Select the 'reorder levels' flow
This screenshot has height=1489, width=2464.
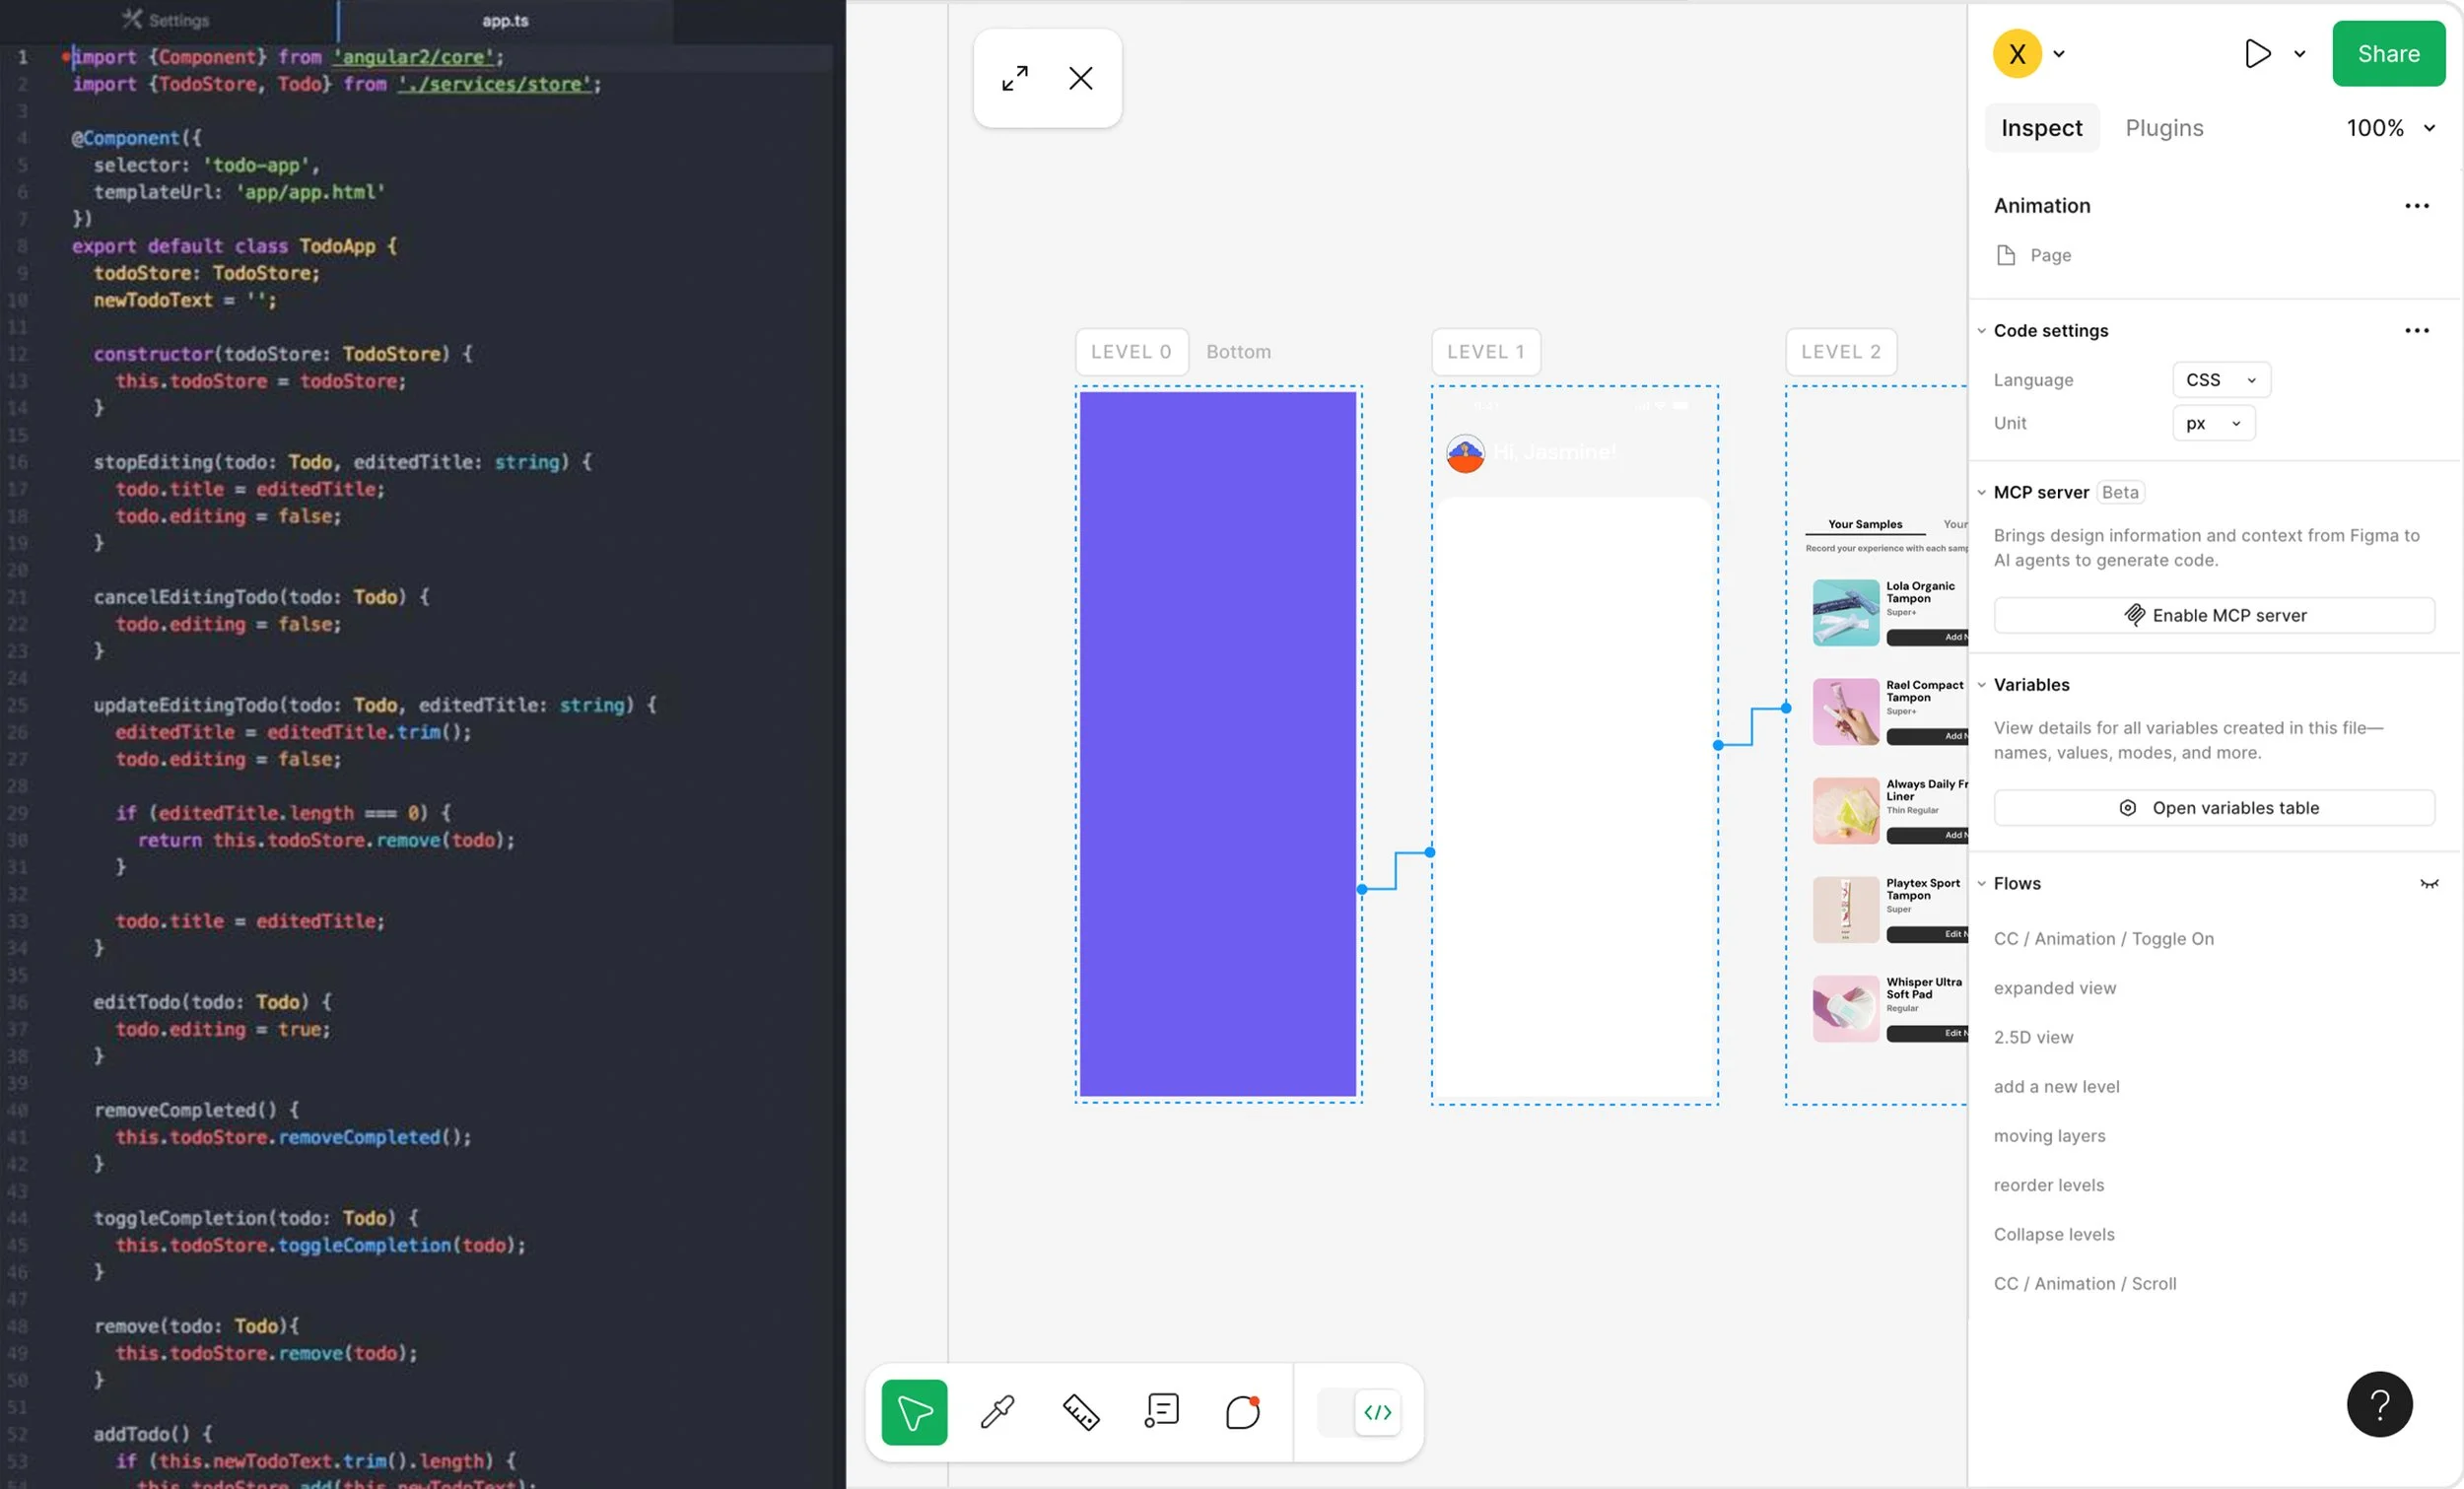click(x=2048, y=1185)
